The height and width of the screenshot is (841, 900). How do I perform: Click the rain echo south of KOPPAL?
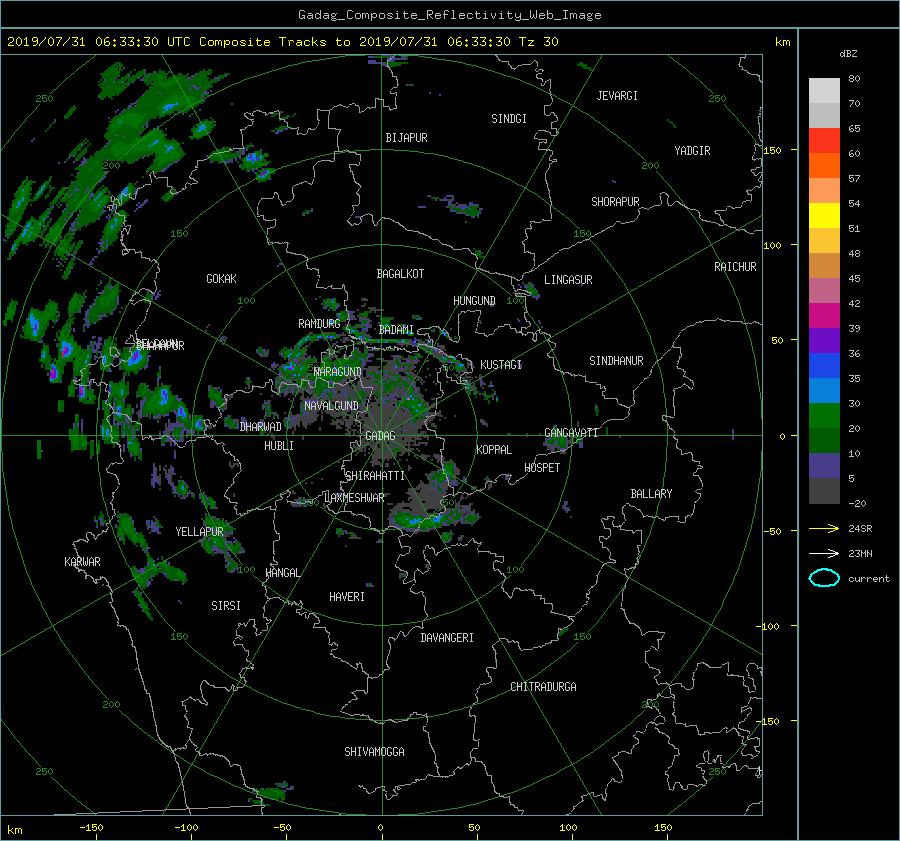point(433,517)
